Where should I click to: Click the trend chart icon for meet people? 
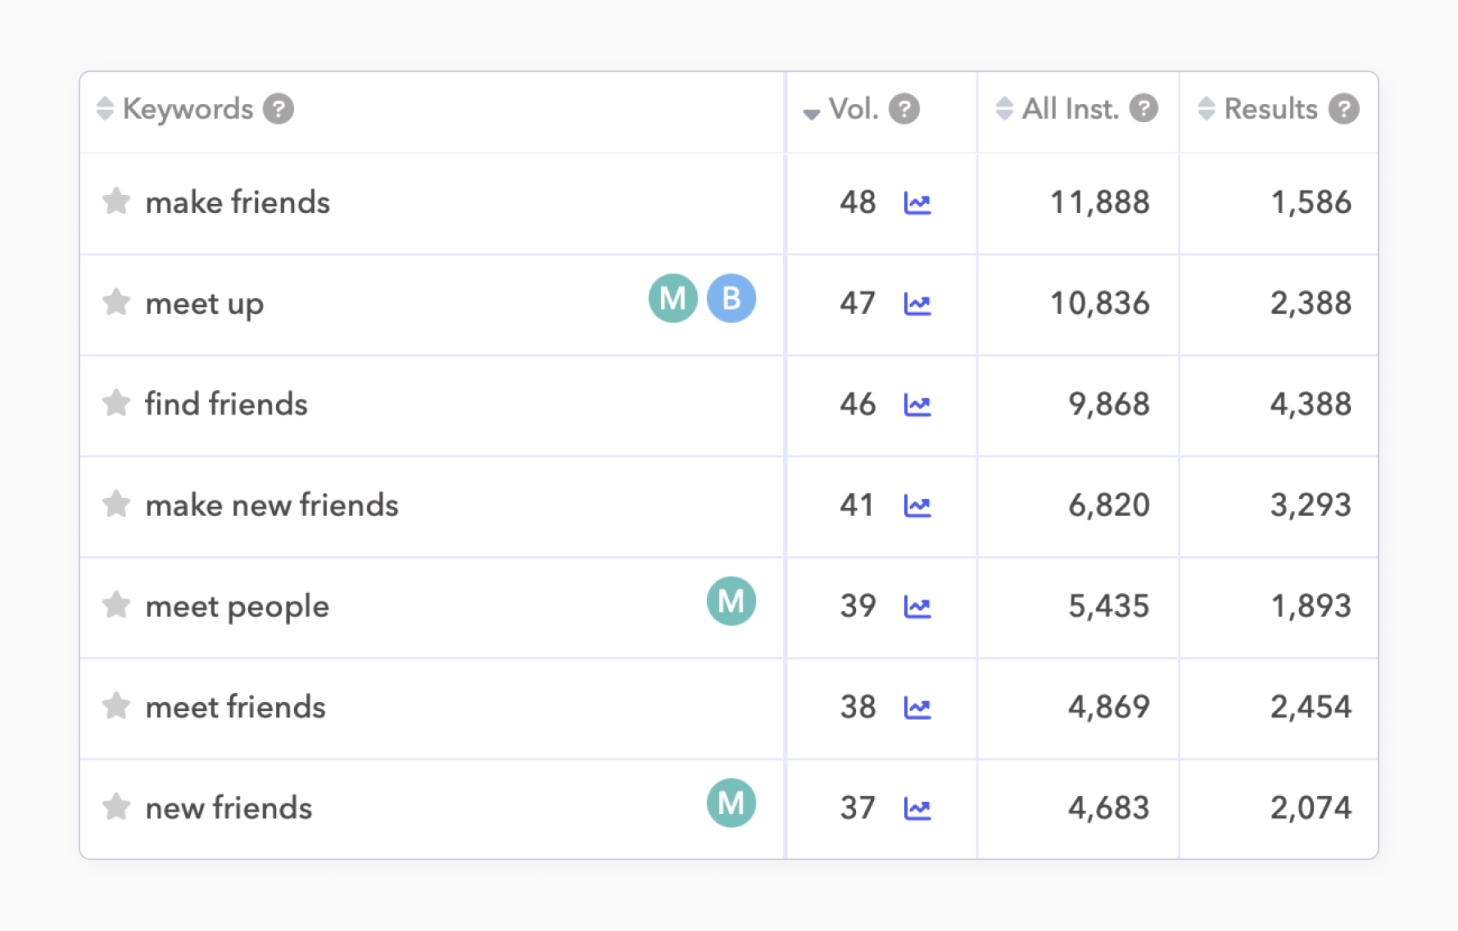[917, 607]
